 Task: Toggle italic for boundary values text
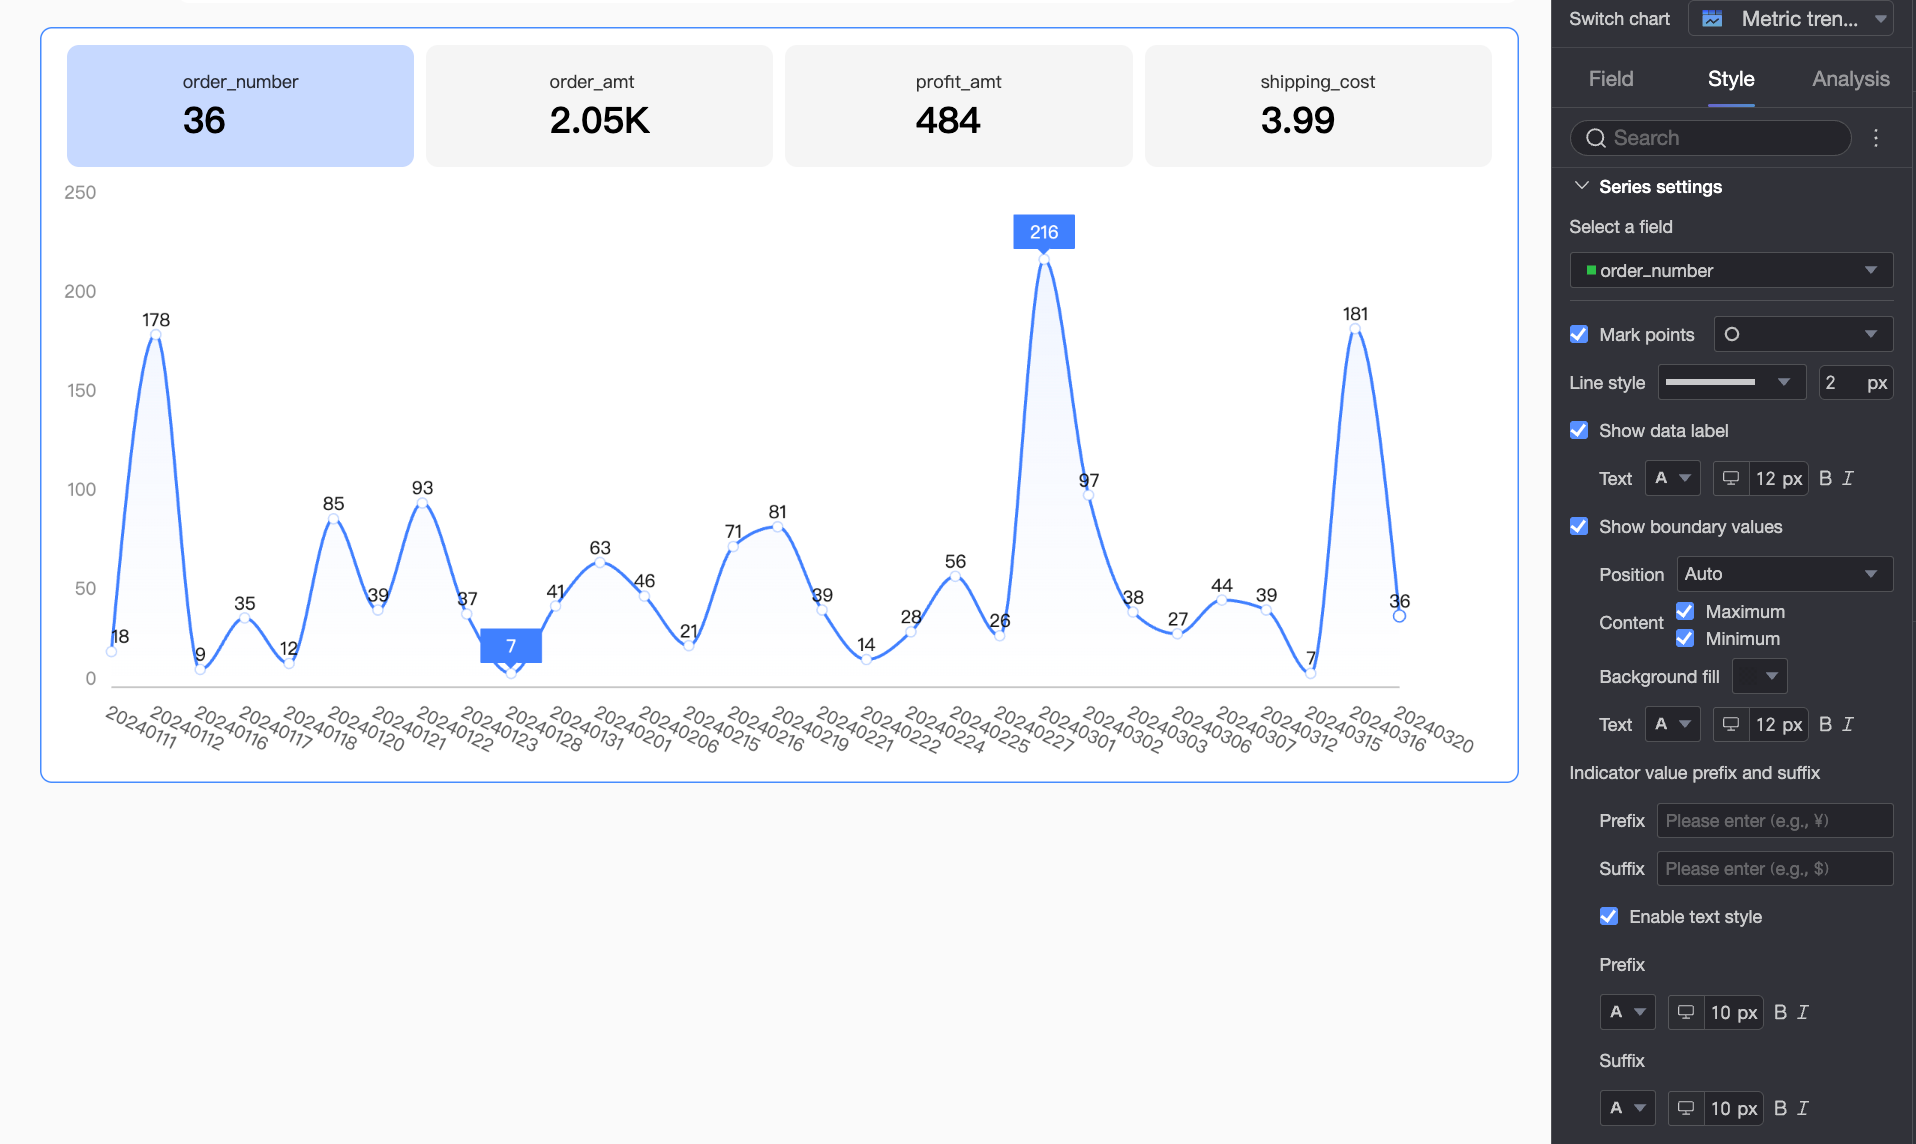[x=1848, y=725]
